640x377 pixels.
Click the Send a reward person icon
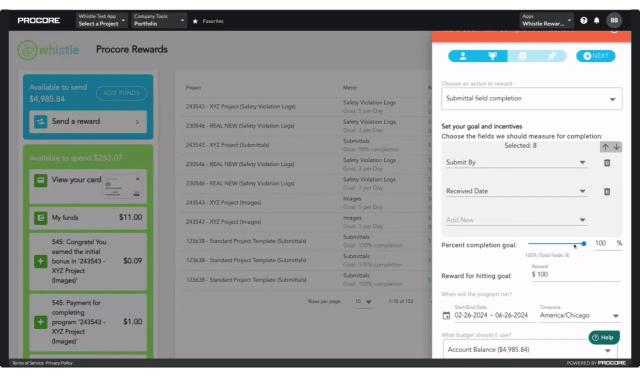[40, 122]
